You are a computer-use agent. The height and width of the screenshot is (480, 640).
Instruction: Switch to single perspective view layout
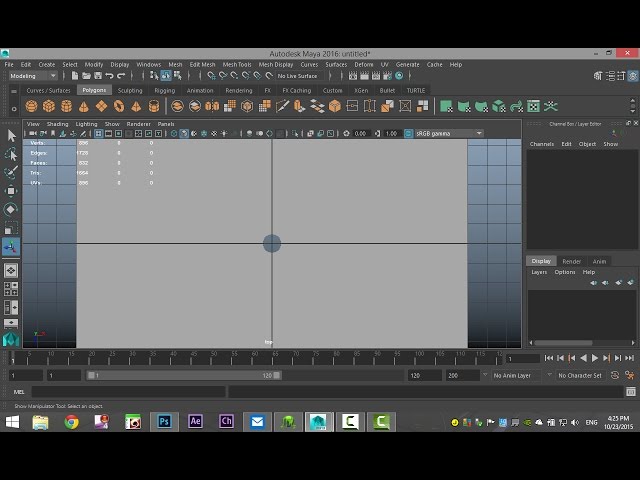(x=11, y=270)
